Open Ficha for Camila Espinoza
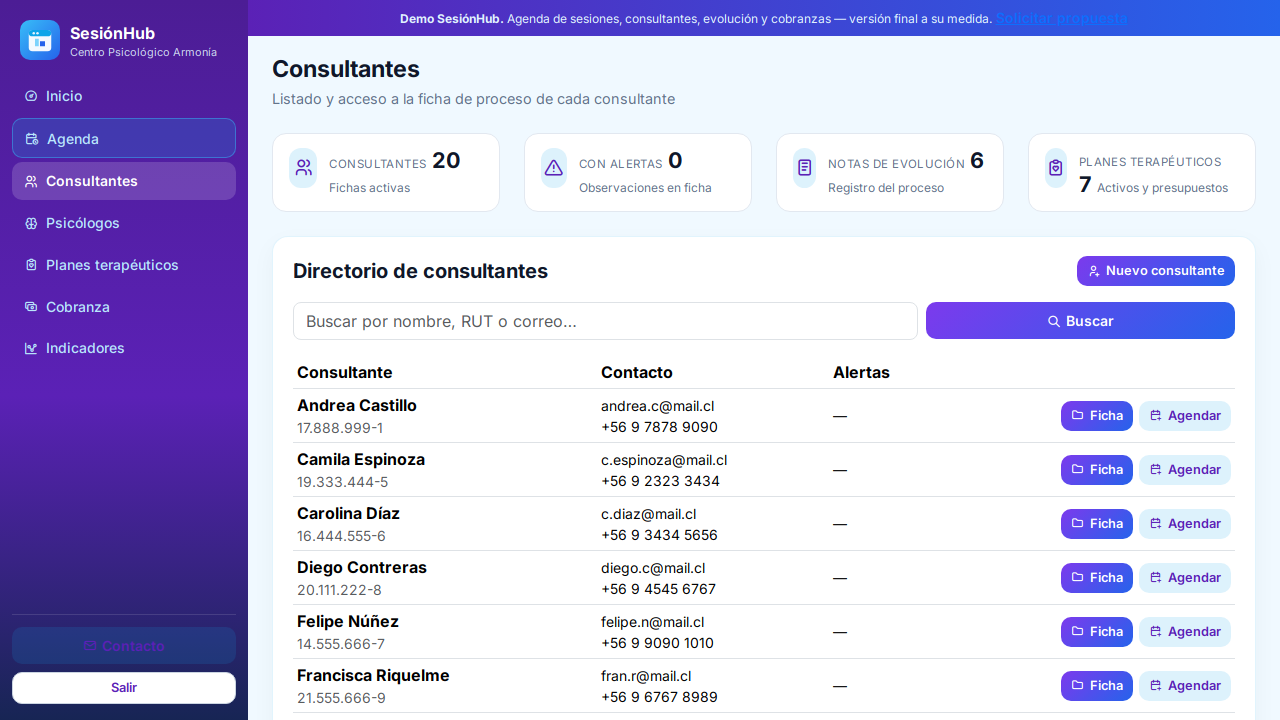1280x720 pixels. point(1097,470)
